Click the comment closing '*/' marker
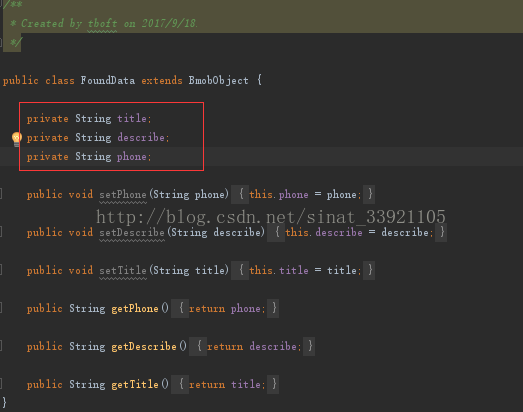The width and height of the screenshot is (523, 412). tap(16, 43)
